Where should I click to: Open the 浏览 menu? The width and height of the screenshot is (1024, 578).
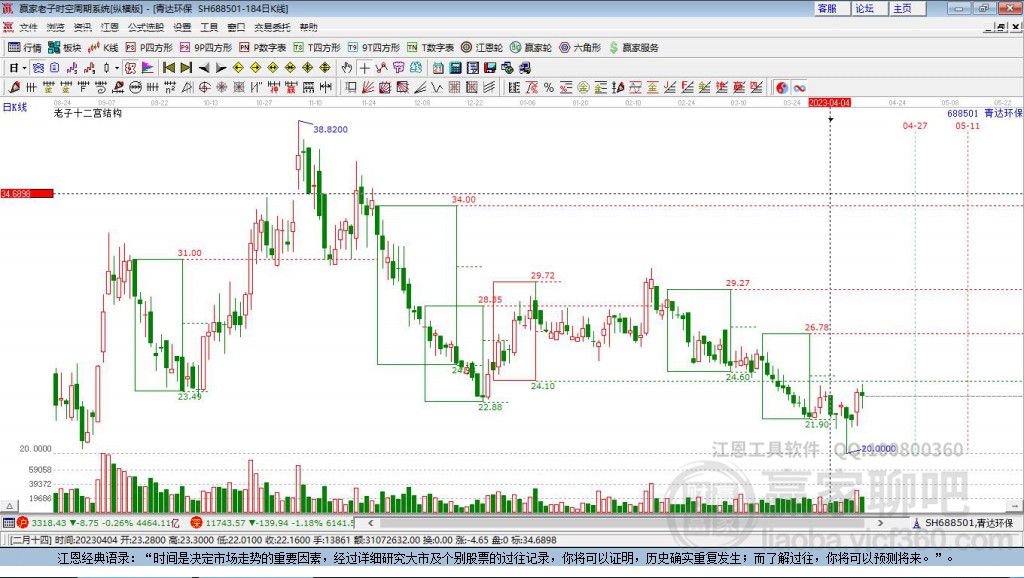pyautogui.click(x=56, y=27)
